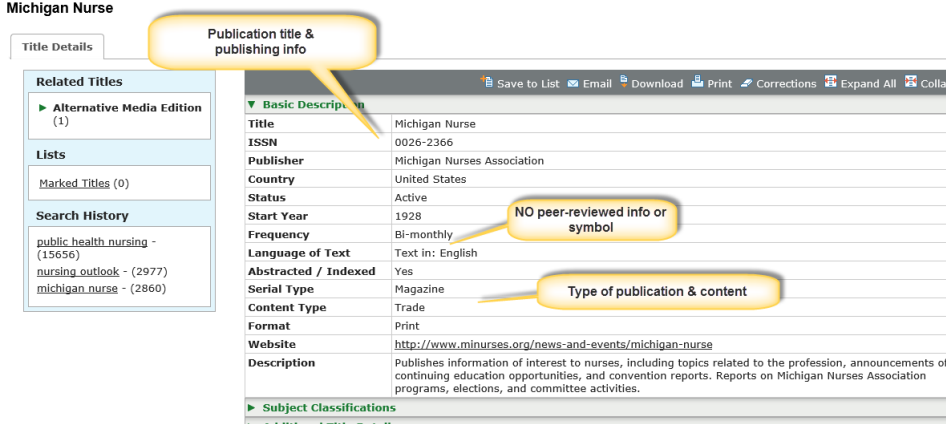Viewport: 946px width, 424px height.
Task: Open michigan nurse search history link
Action: 77,288
